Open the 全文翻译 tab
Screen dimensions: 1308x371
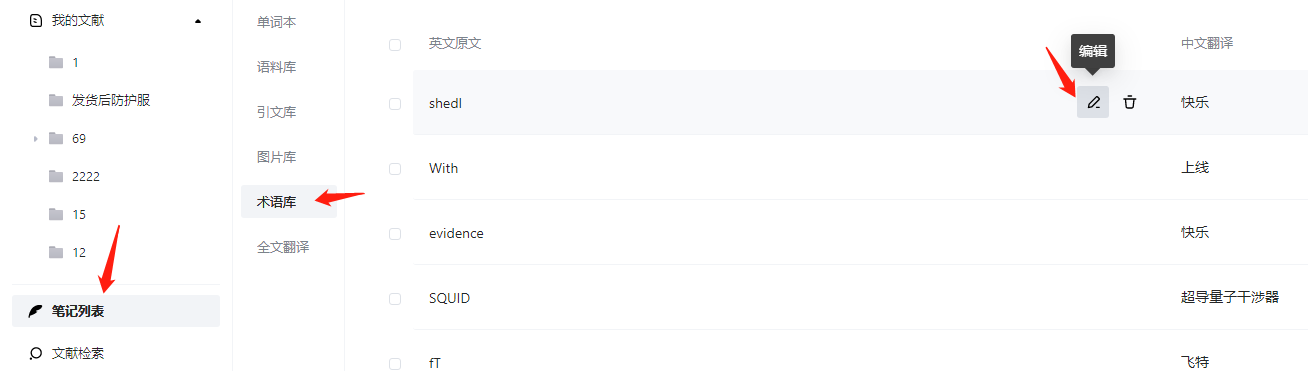tap(283, 247)
